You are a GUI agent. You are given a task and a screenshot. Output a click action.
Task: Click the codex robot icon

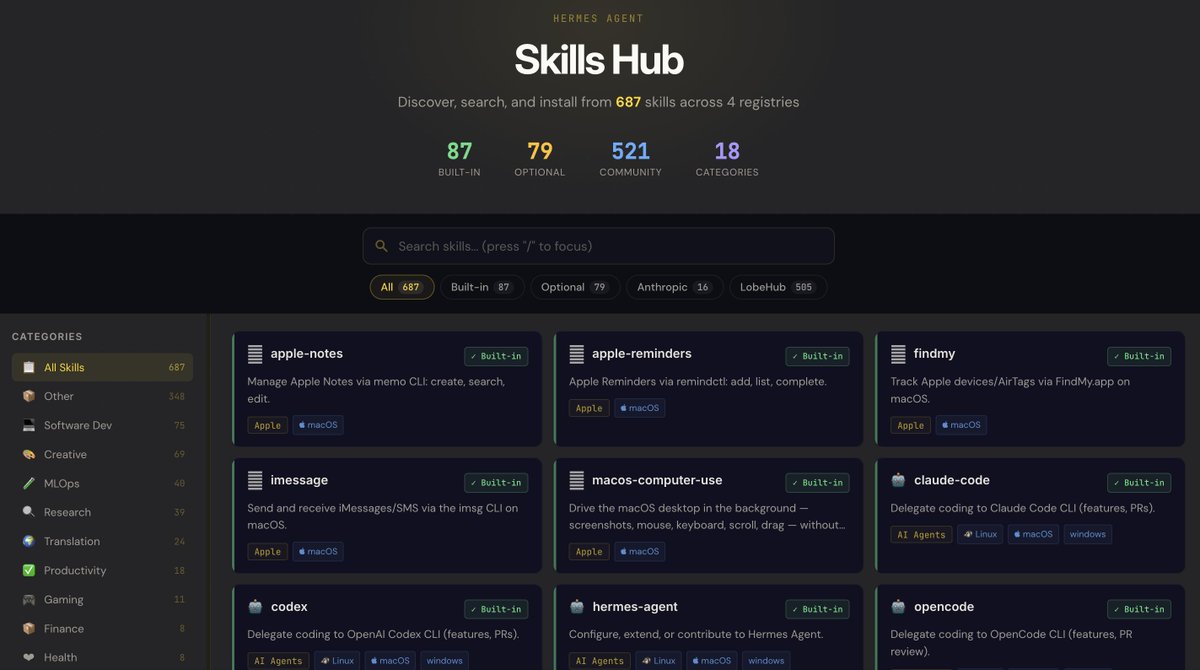click(x=255, y=607)
